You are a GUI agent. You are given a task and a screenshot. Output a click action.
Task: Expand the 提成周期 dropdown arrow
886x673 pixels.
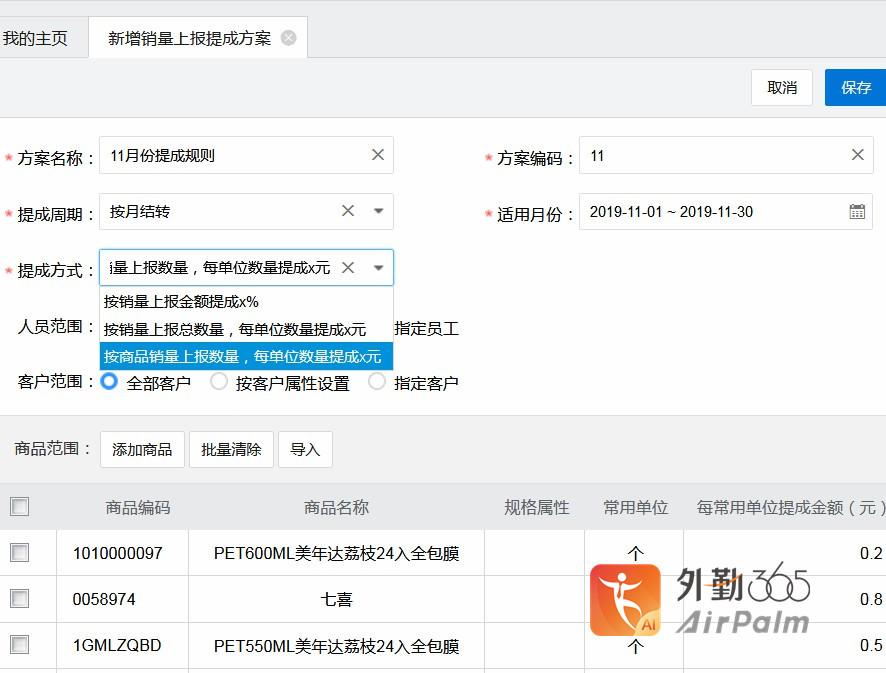(378, 211)
